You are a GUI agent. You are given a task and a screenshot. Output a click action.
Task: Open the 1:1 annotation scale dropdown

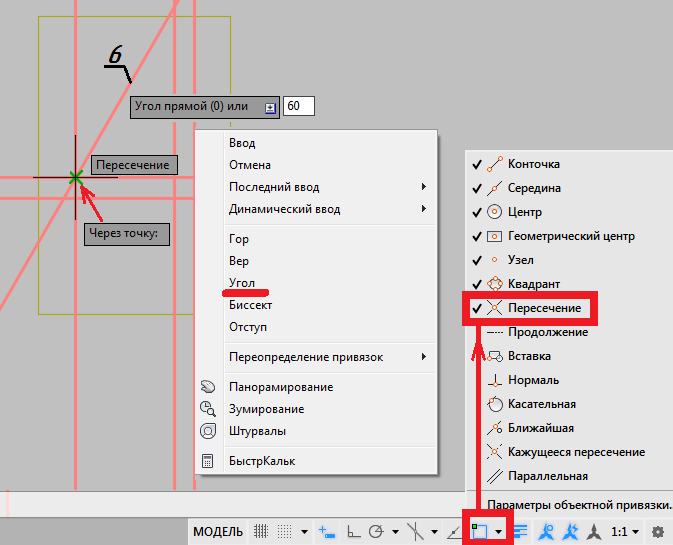[624, 531]
